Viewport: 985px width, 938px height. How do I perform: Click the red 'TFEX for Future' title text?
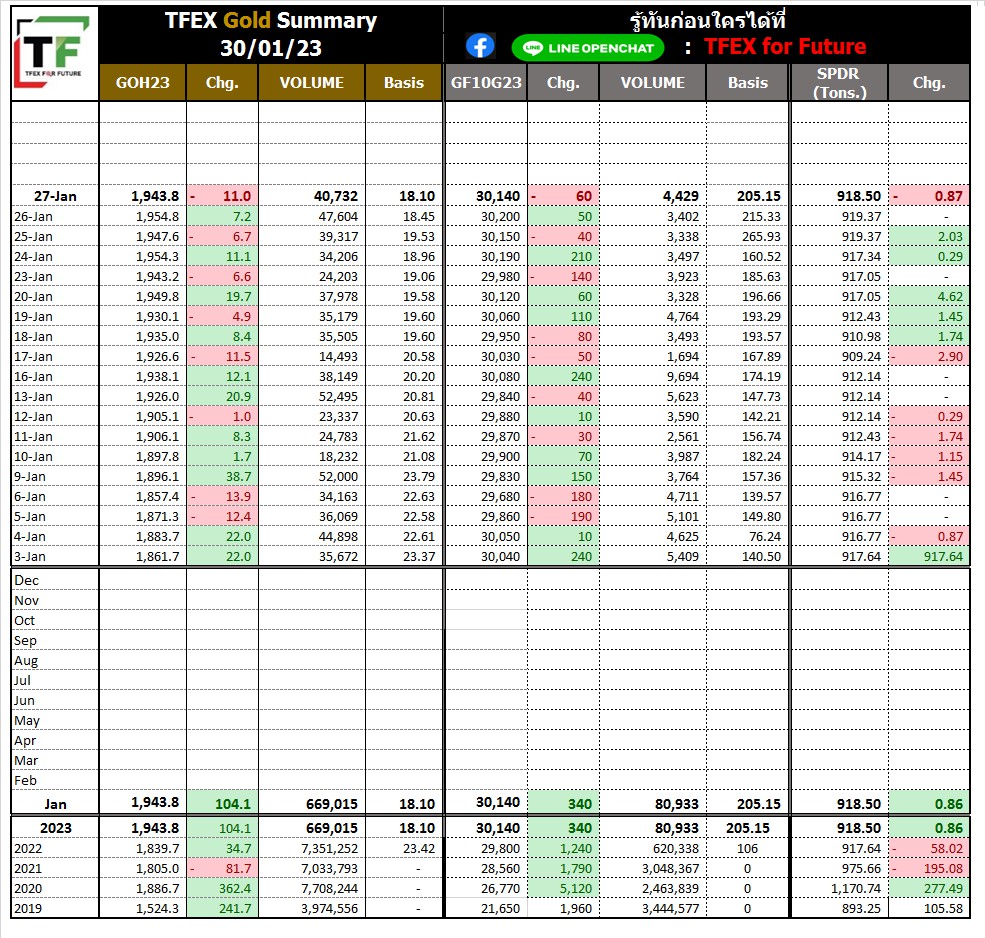point(785,46)
